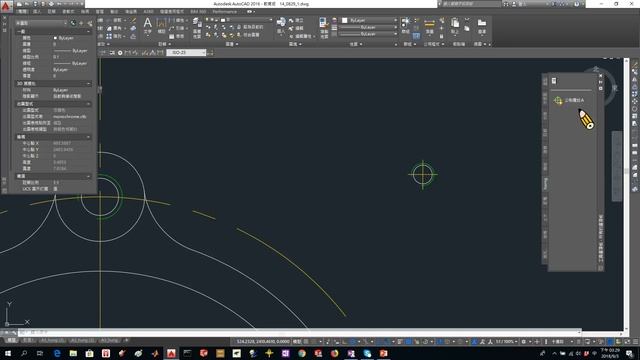Click the Save icon in quick access toolbar

coord(35,4)
